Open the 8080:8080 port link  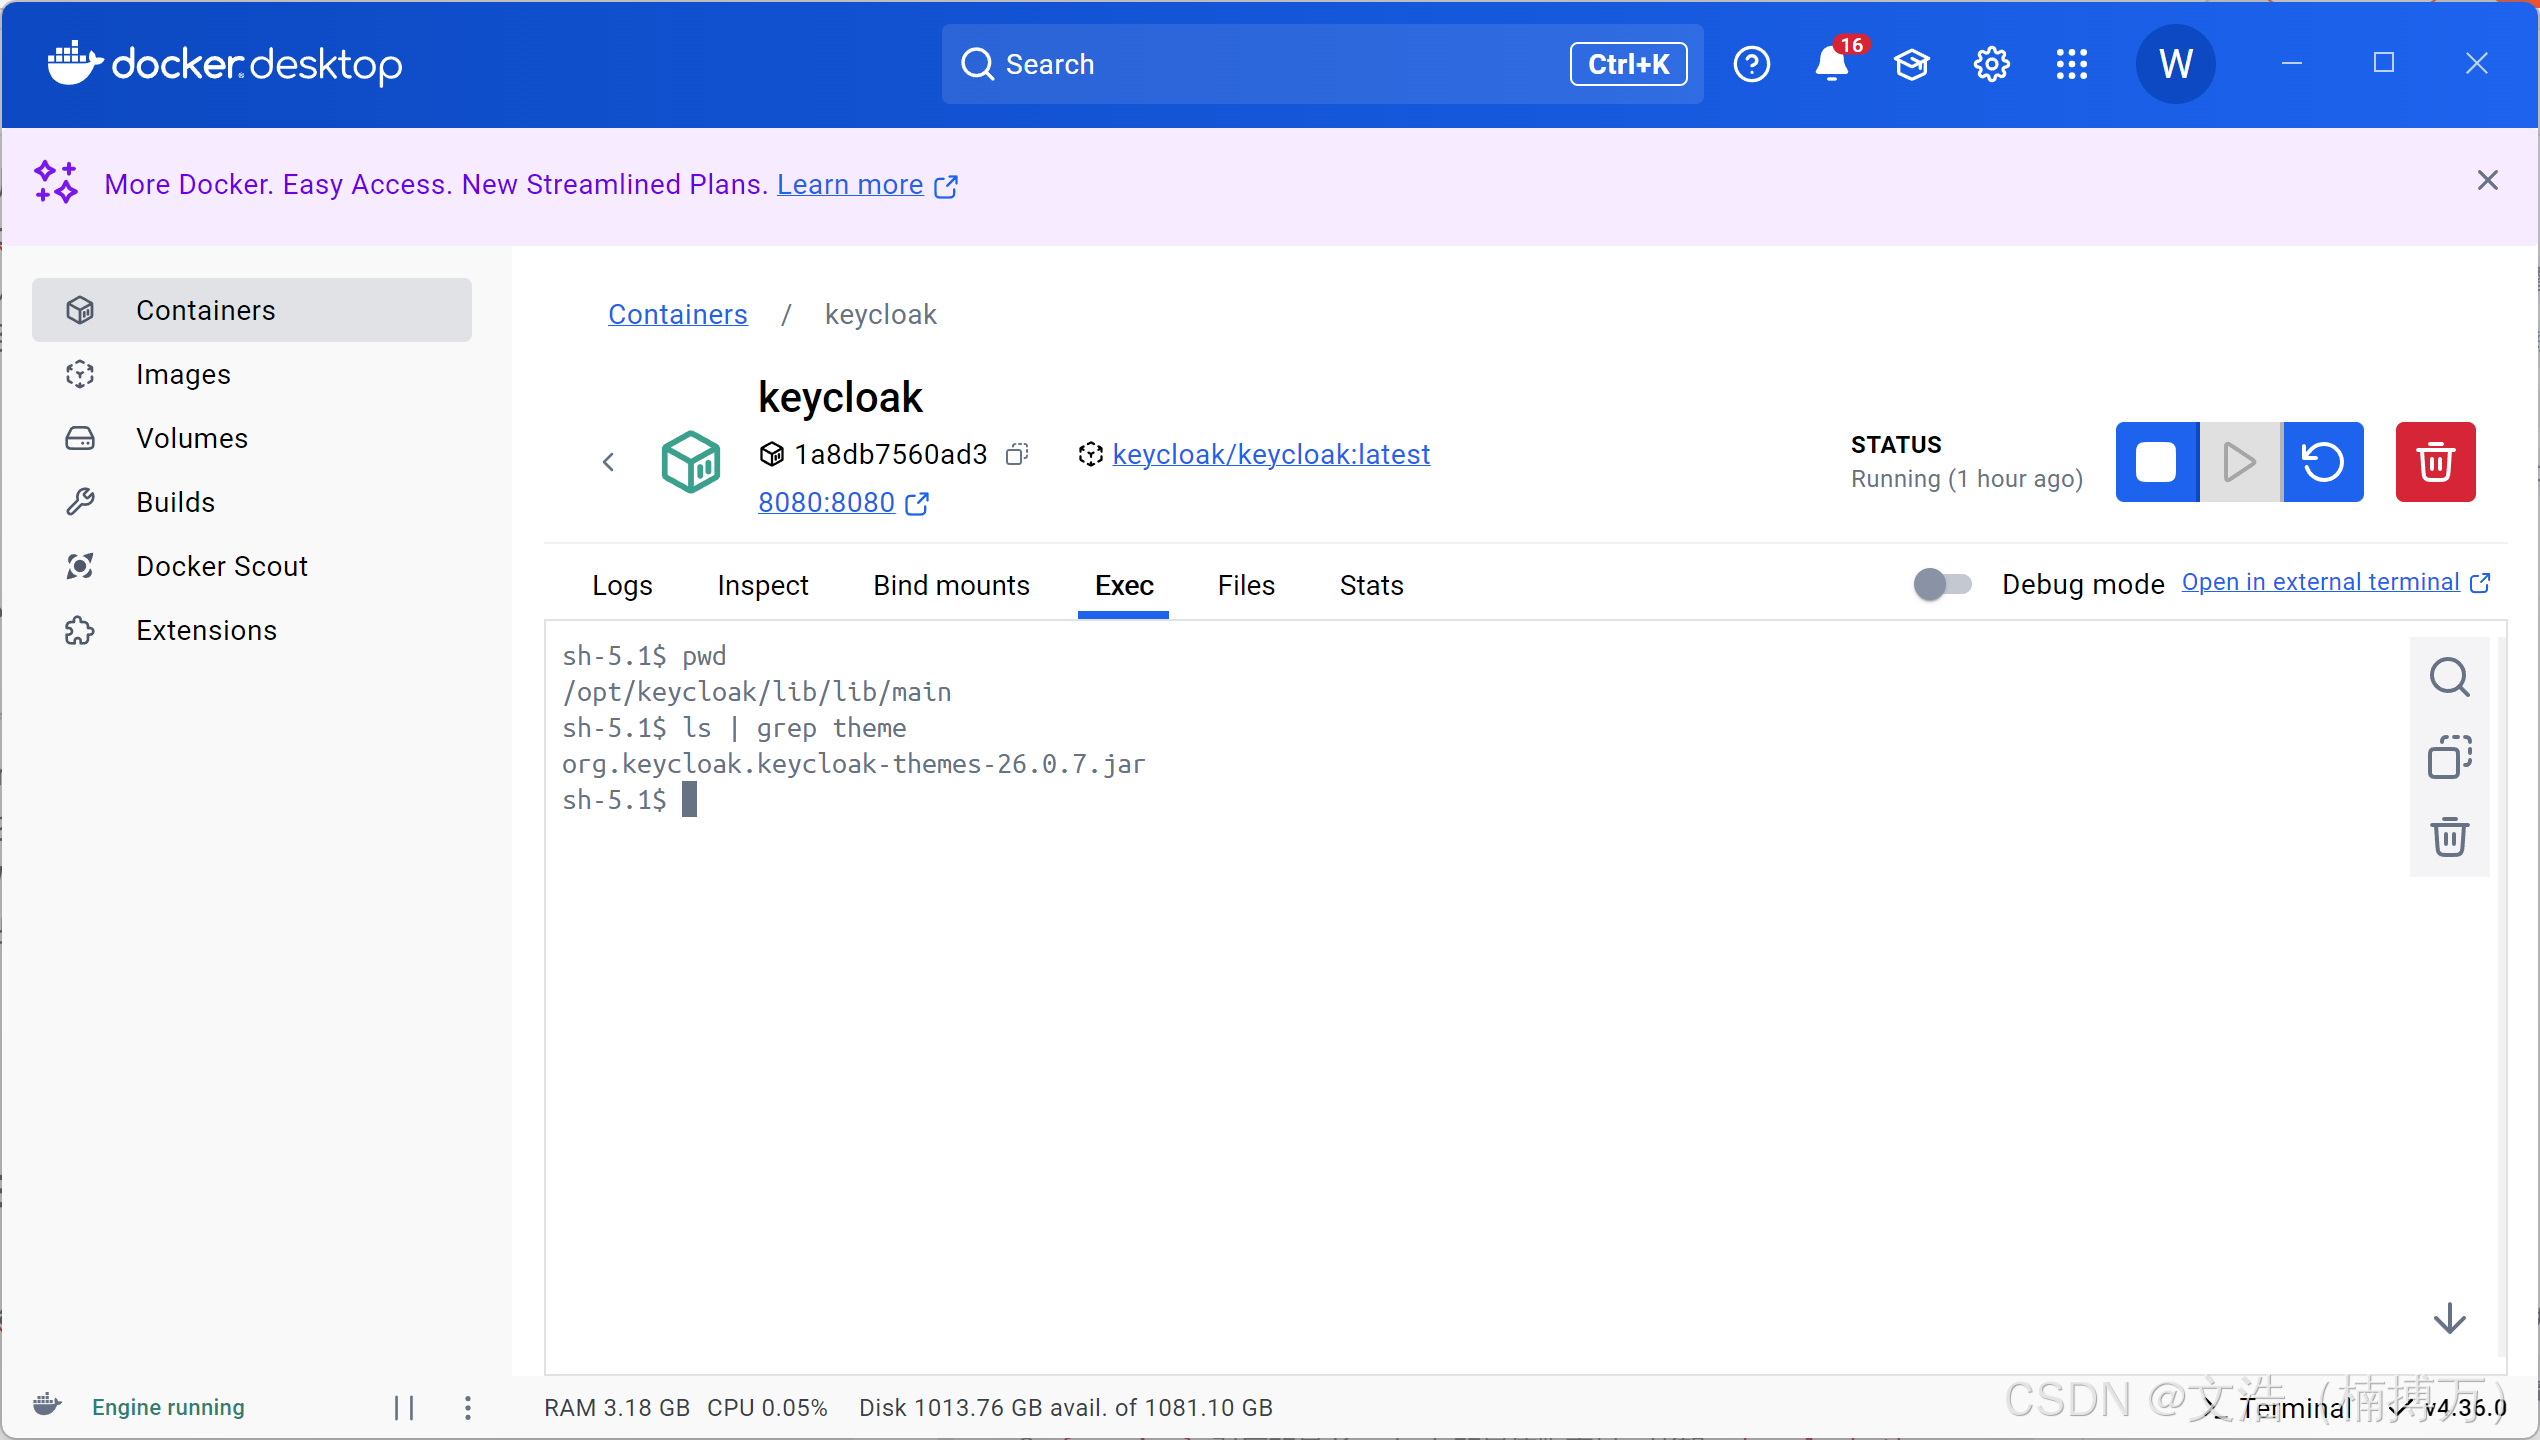pyautogui.click(x=826, y=502)
